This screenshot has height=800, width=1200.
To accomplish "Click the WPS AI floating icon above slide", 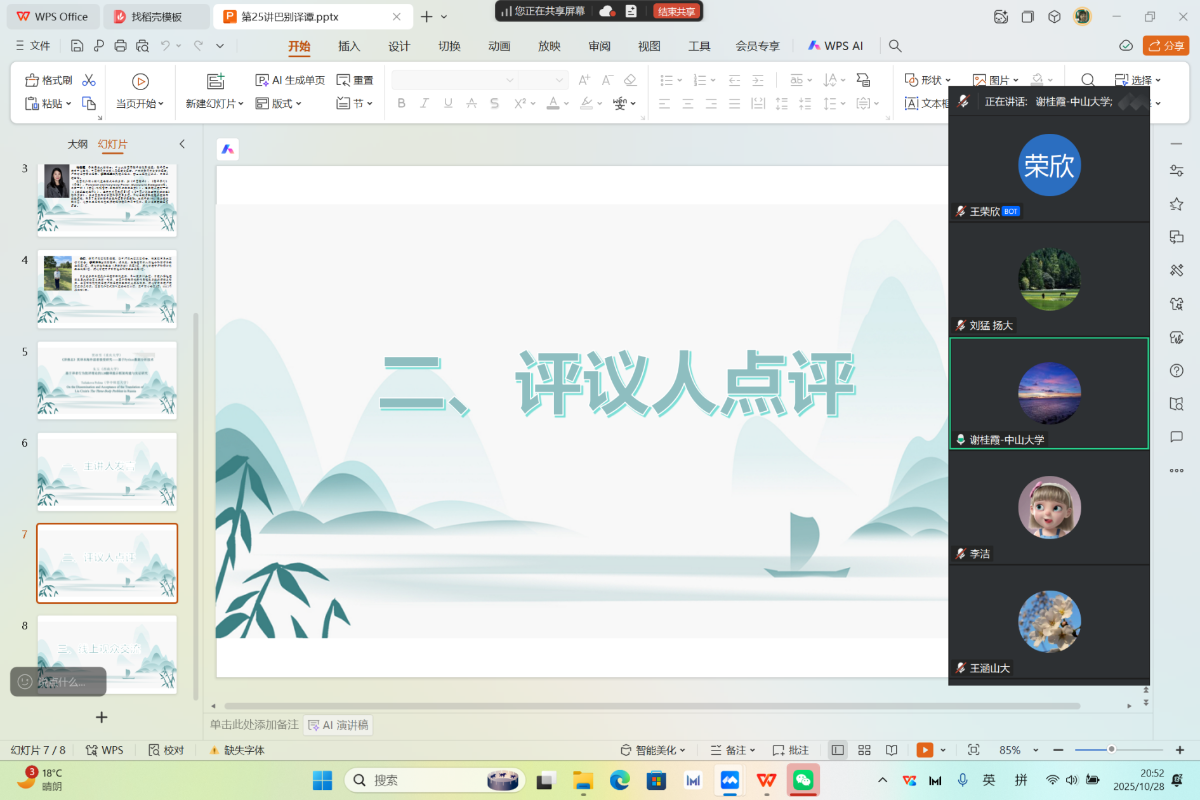I will point(228,149).
